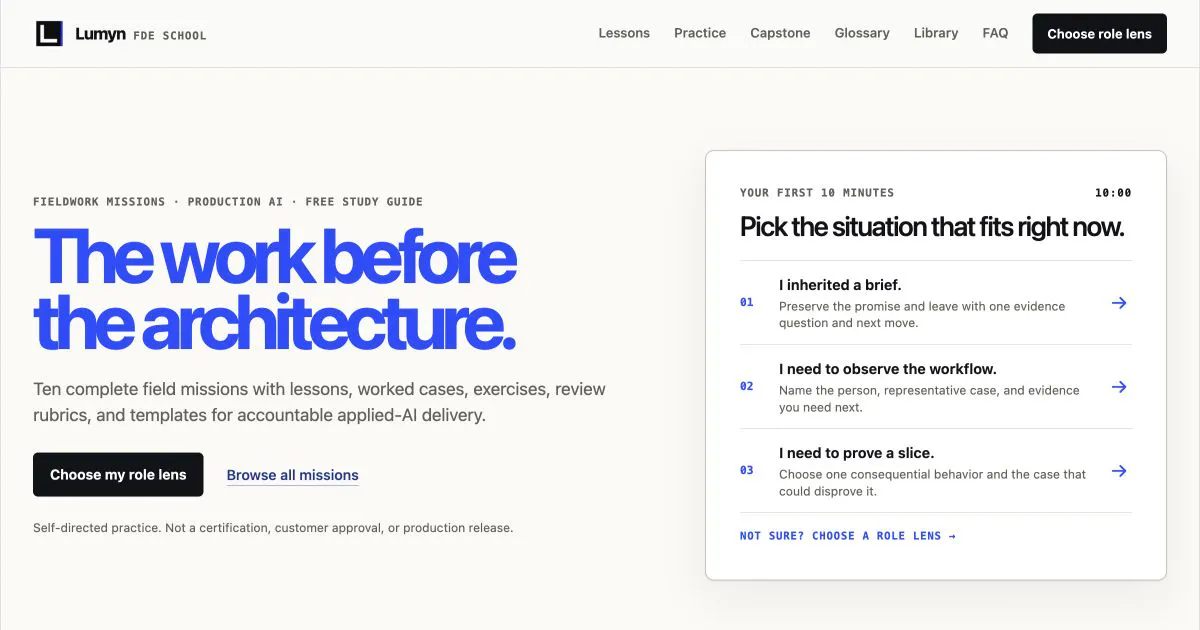The width and height of the screenshot is (1200, 630).
Task: Visit the Library nav link
Action: pyautogui.click(x=936, y=33)
